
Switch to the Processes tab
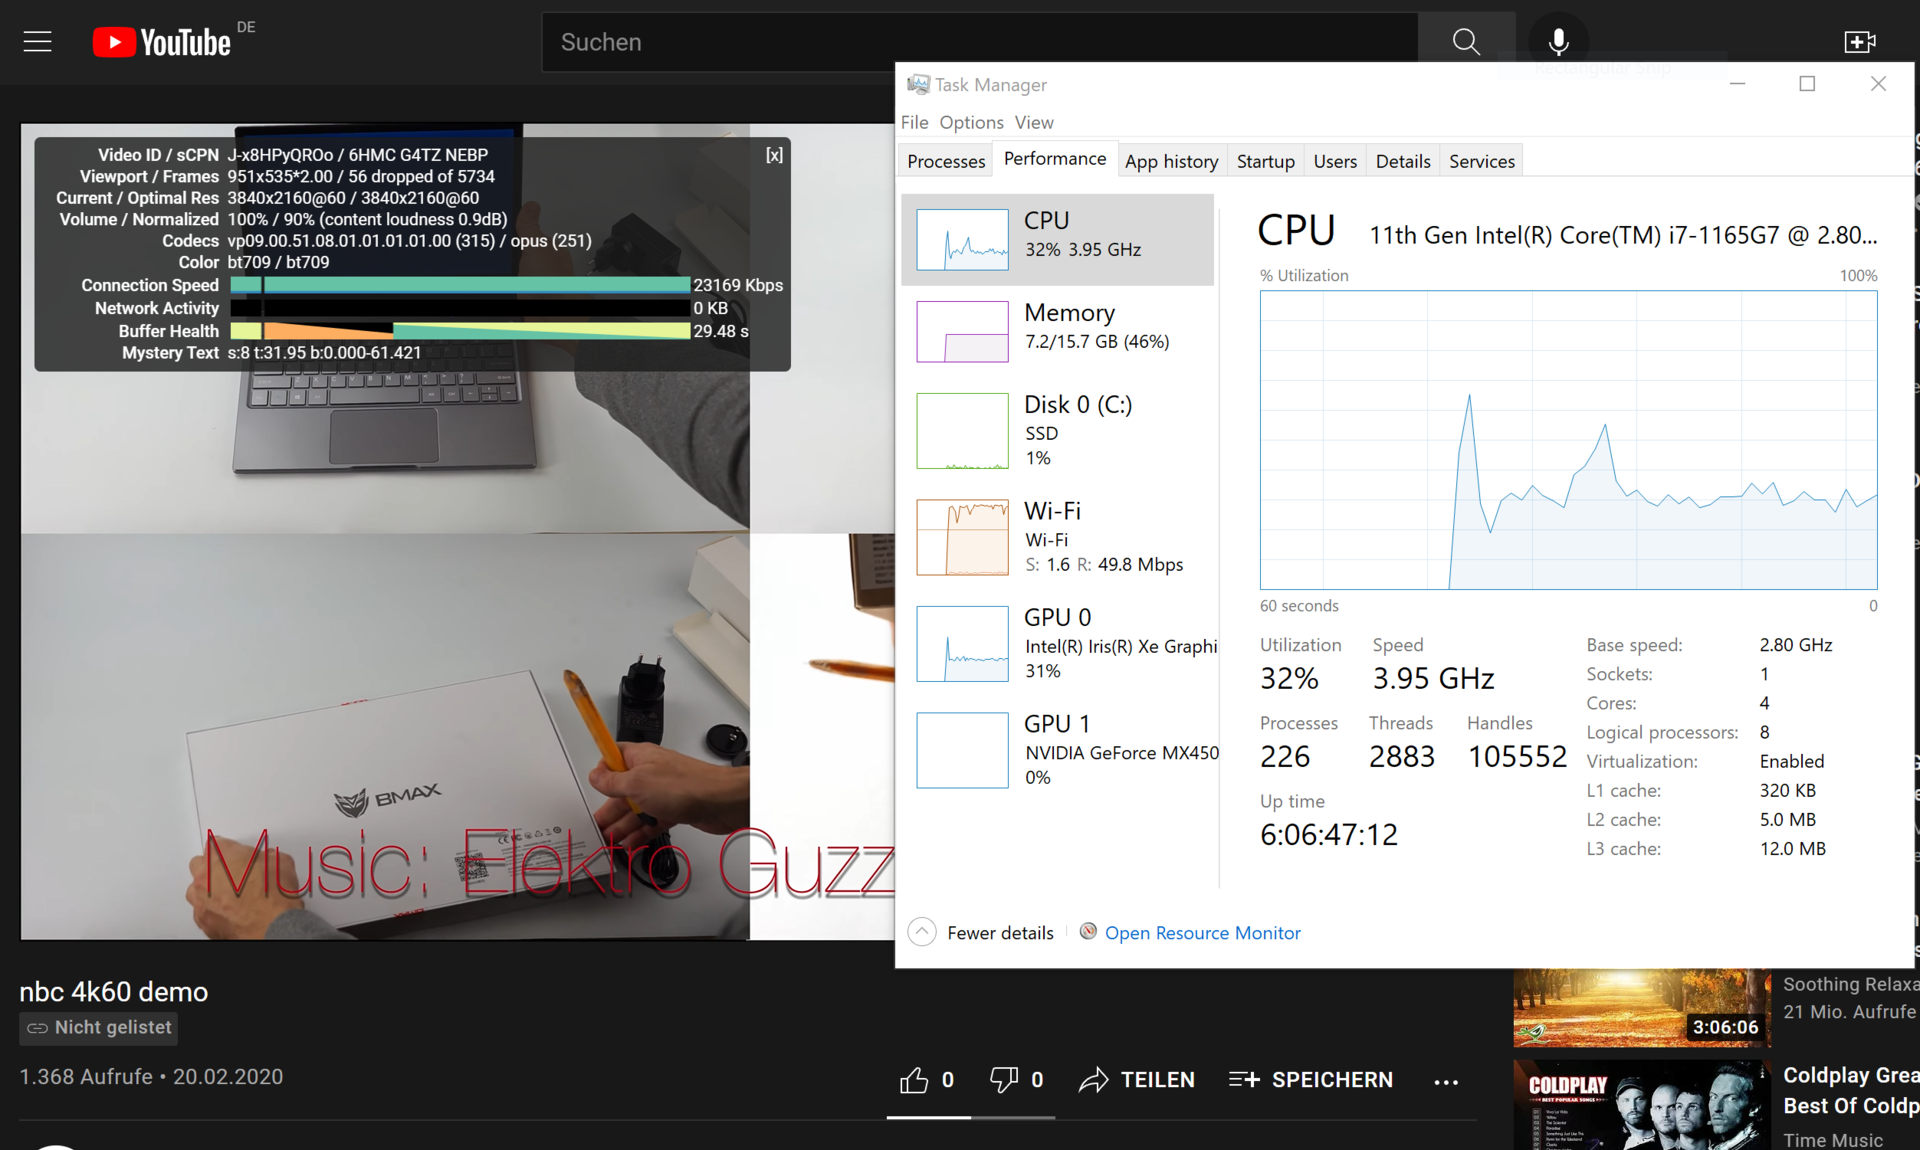click(x=946, y=161)
